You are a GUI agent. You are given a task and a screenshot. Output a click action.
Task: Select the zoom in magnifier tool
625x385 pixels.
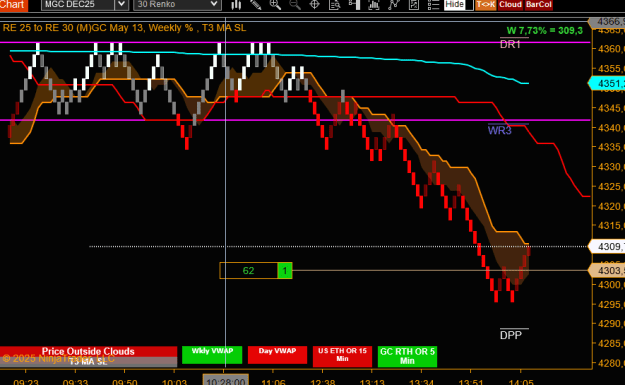click(x=275, y=4)
